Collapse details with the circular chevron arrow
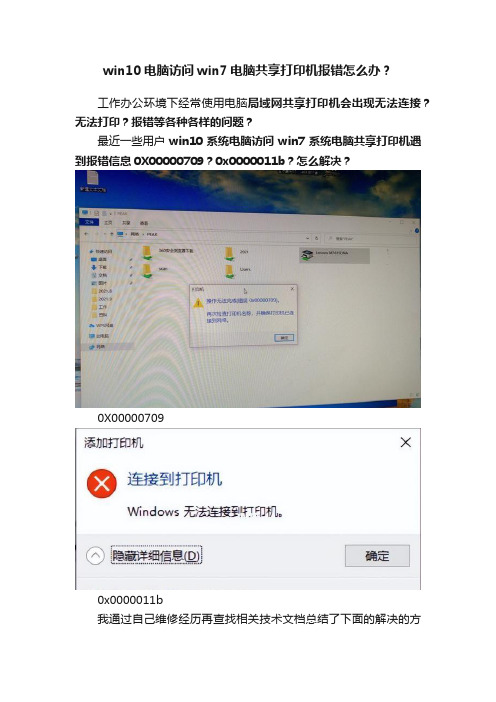Image resolution: width=496 pixels, height=702 pixels. pos(95,556)
